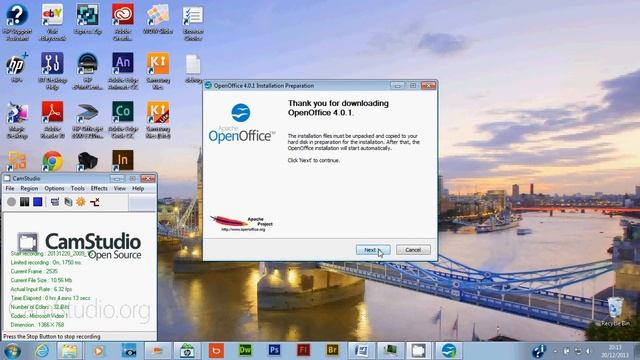Click Next in the OpenOffice installer

point(373,250)
